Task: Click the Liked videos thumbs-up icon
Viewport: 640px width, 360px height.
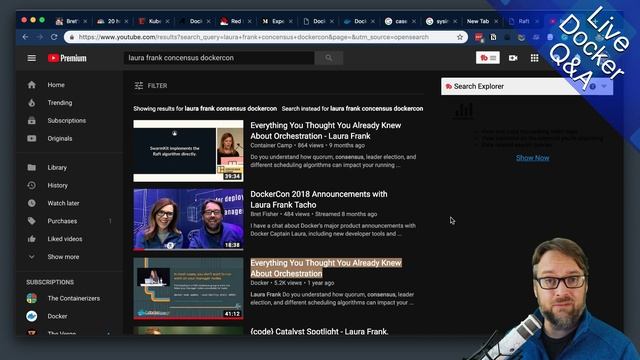Action: coord(31,239)
